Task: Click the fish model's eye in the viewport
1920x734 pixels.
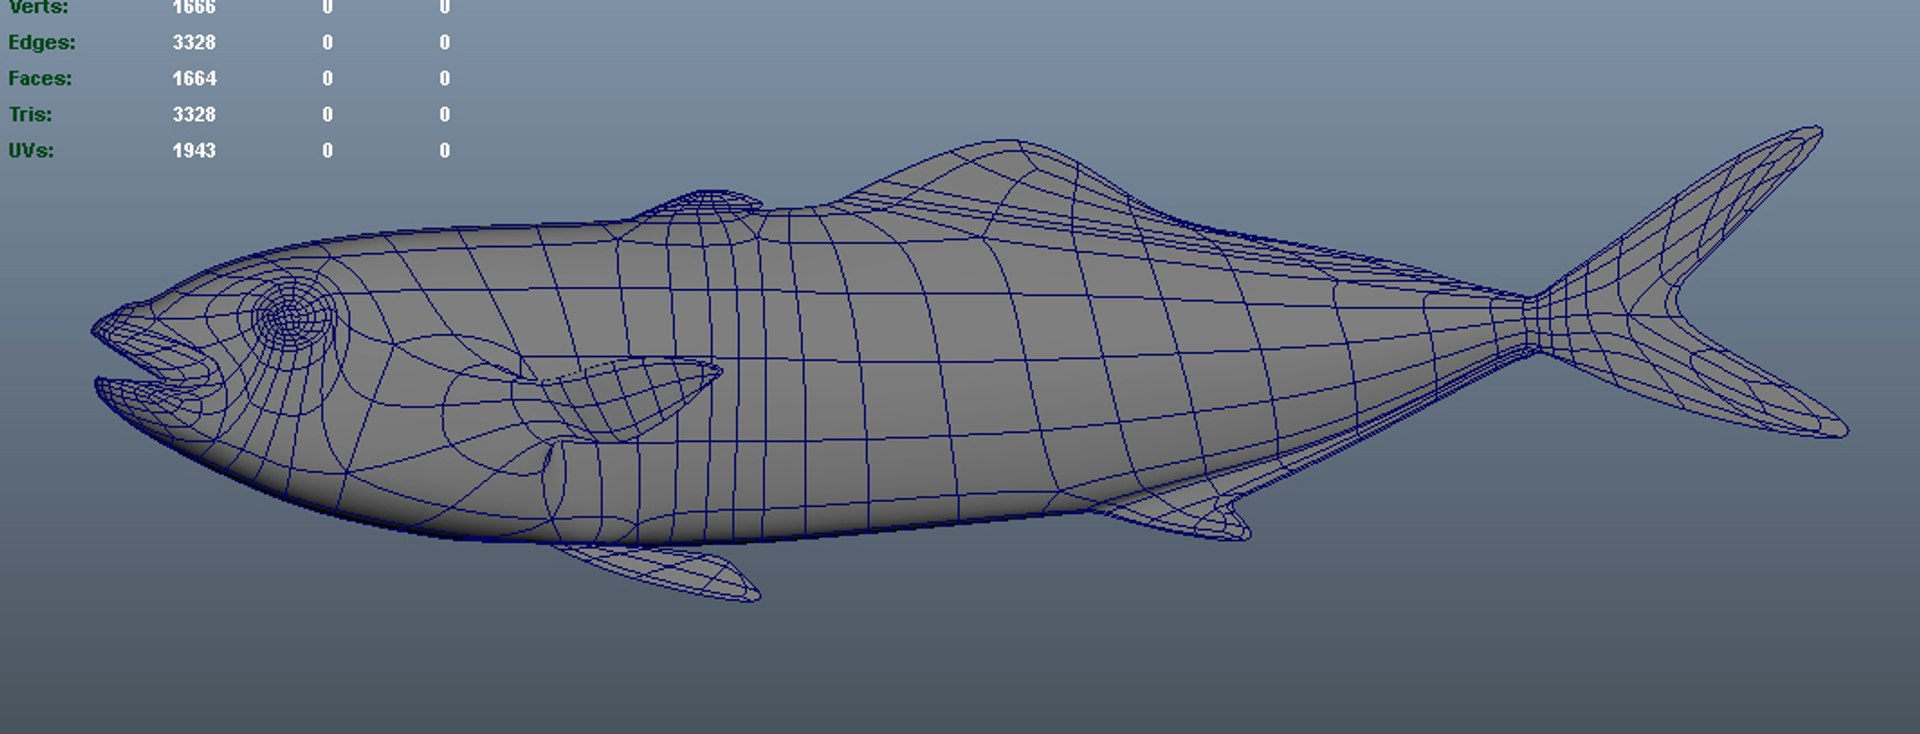Action: pos(291,316)
